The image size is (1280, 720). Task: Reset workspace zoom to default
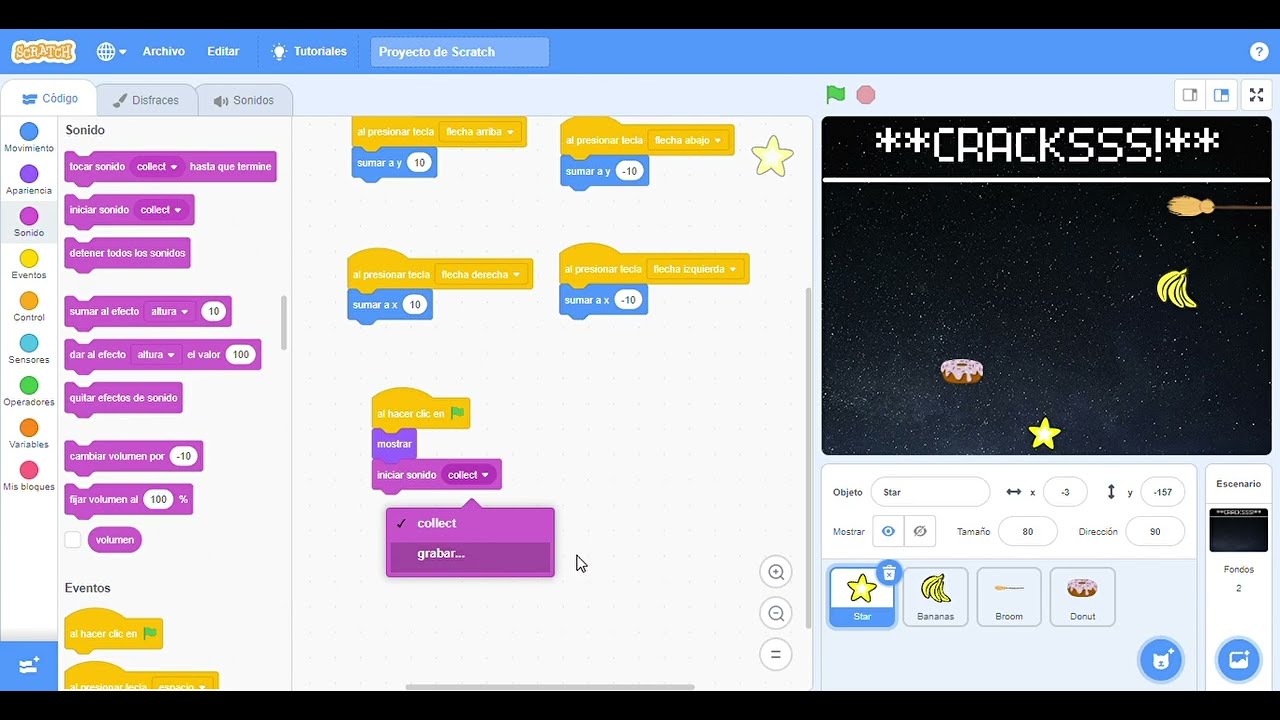click(775, 655)
